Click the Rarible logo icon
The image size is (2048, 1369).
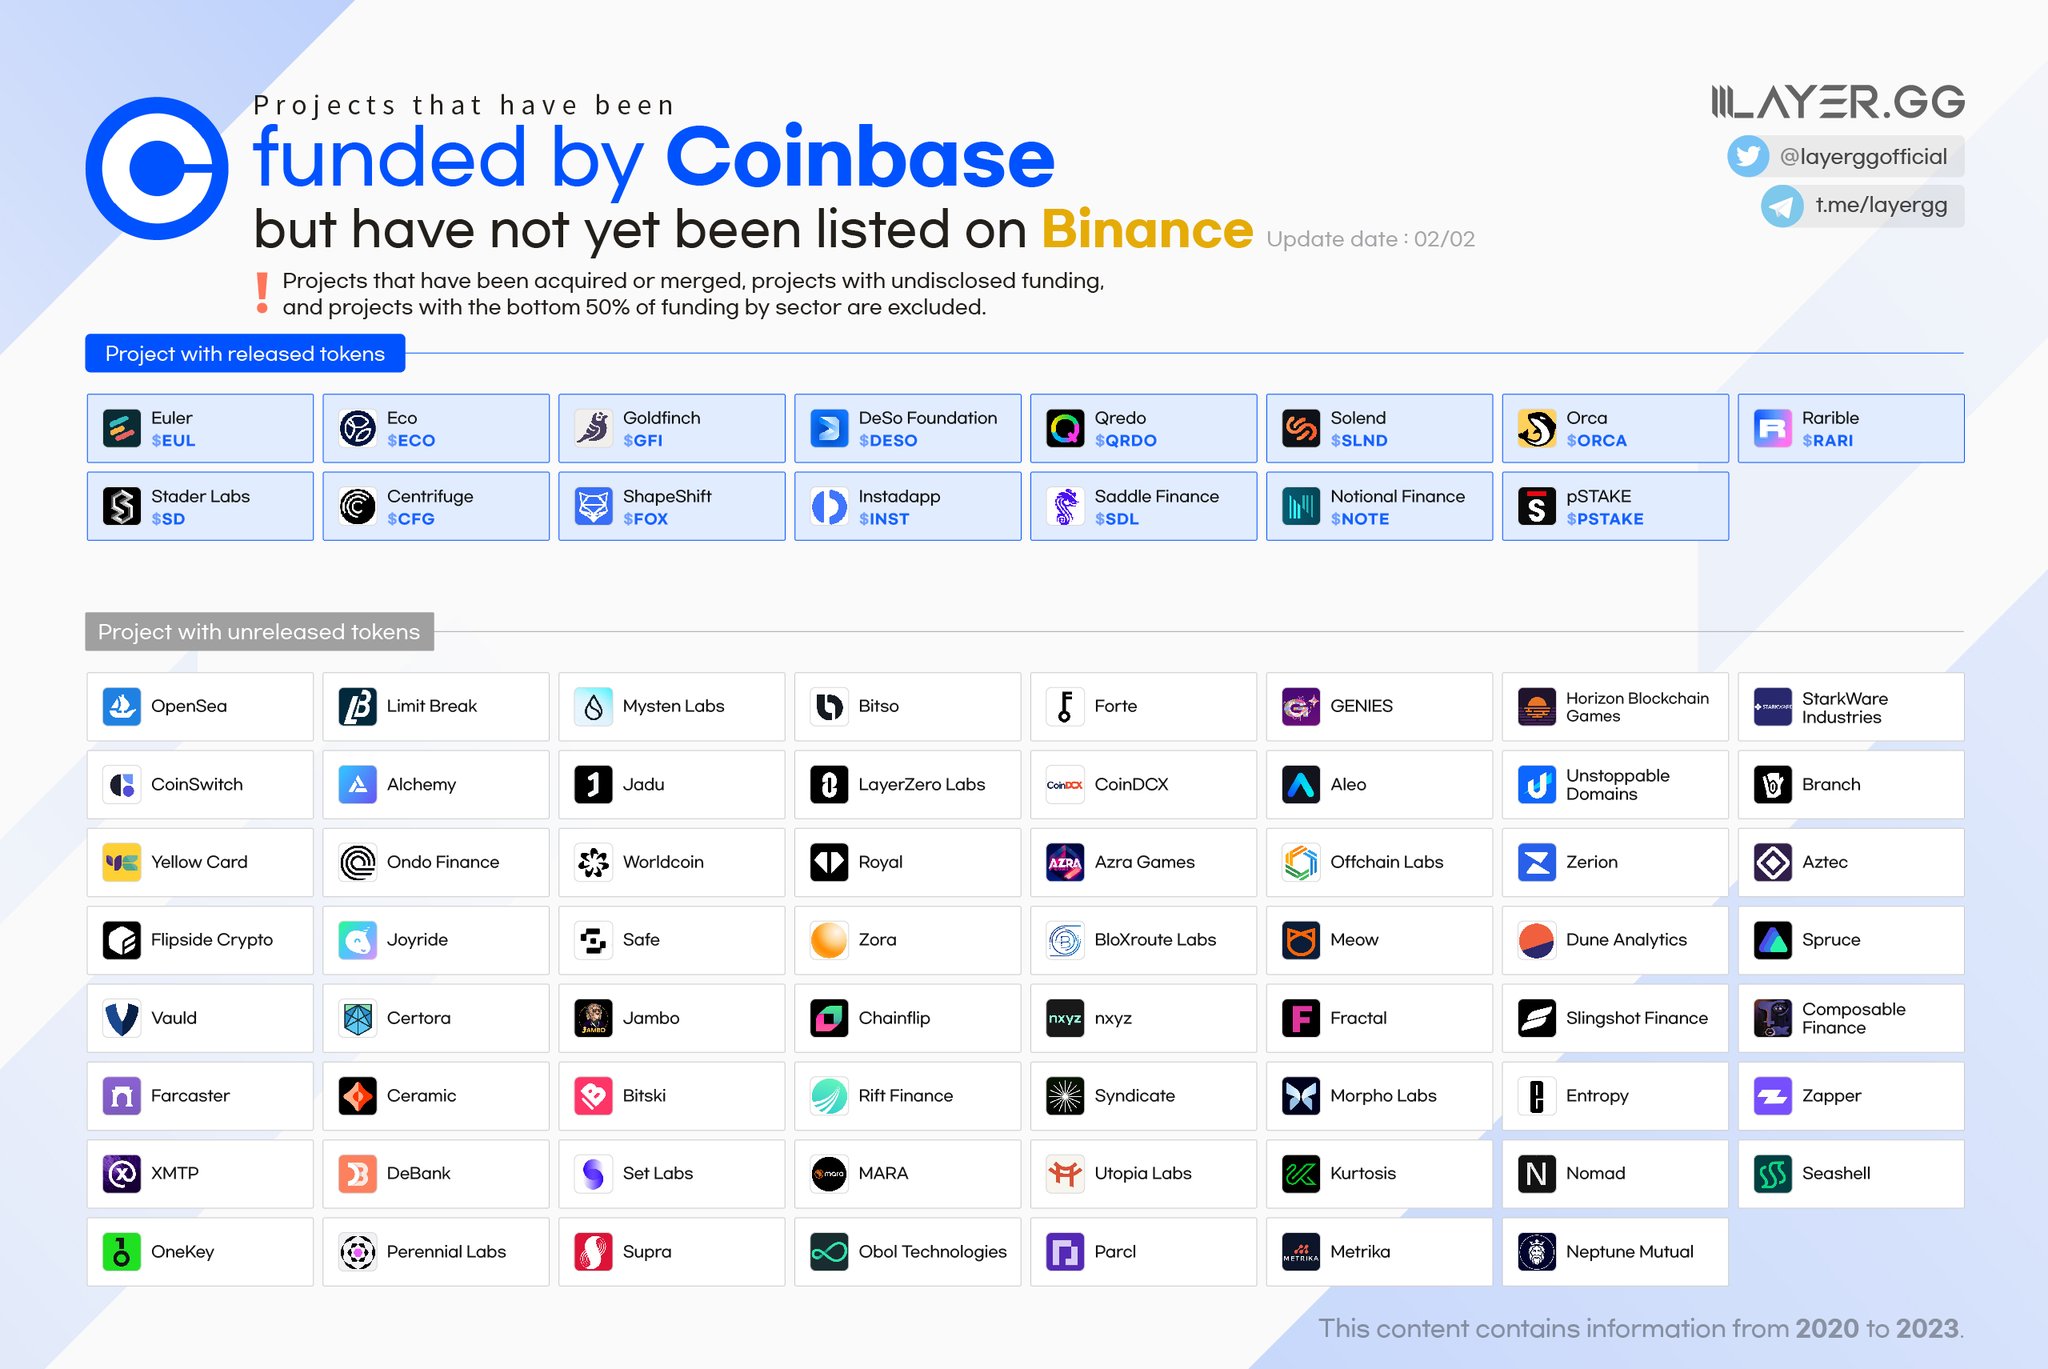[x=1772, y=428]
